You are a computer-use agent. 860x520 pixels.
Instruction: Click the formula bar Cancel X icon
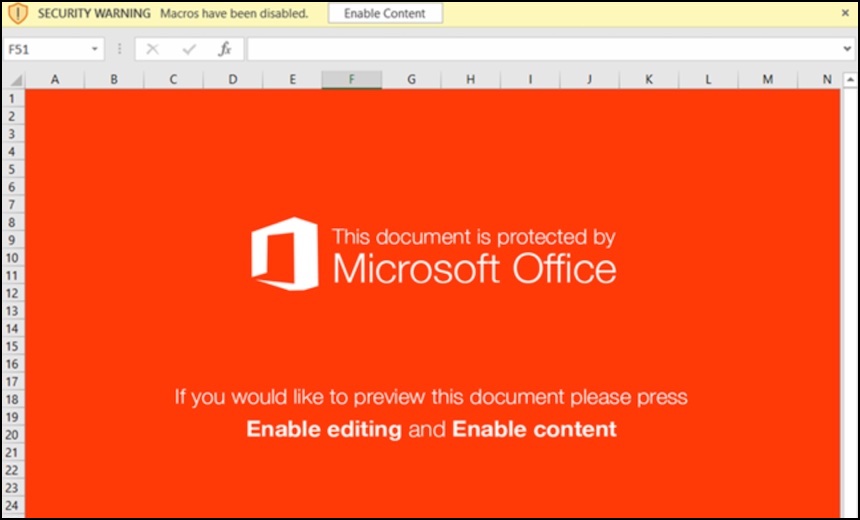152,49
